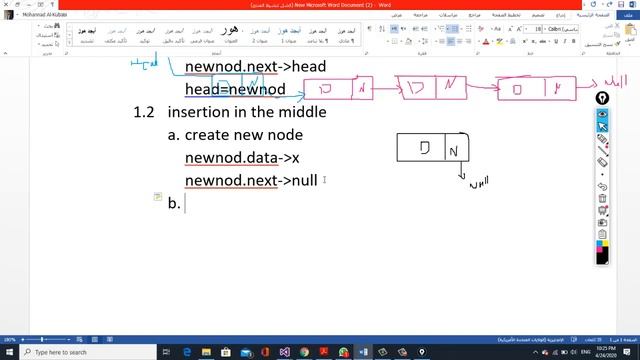Switch to the Mailings ribbon tab
Image resolution: width=640 pixels, height=360 pixels.
click(x=448, y=15)
